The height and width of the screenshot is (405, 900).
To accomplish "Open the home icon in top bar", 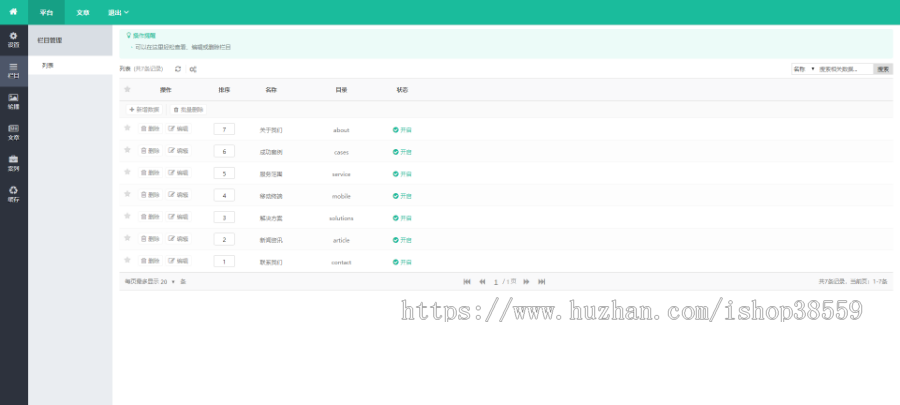I will pyautogui.click(x=13, y=11).
